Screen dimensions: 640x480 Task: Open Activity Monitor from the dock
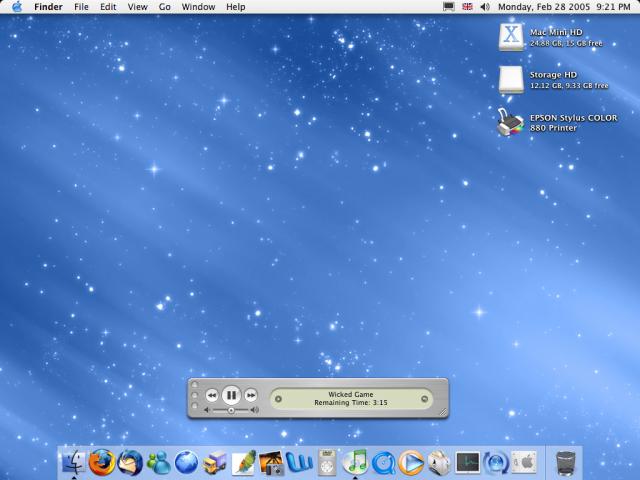[468, 463]
